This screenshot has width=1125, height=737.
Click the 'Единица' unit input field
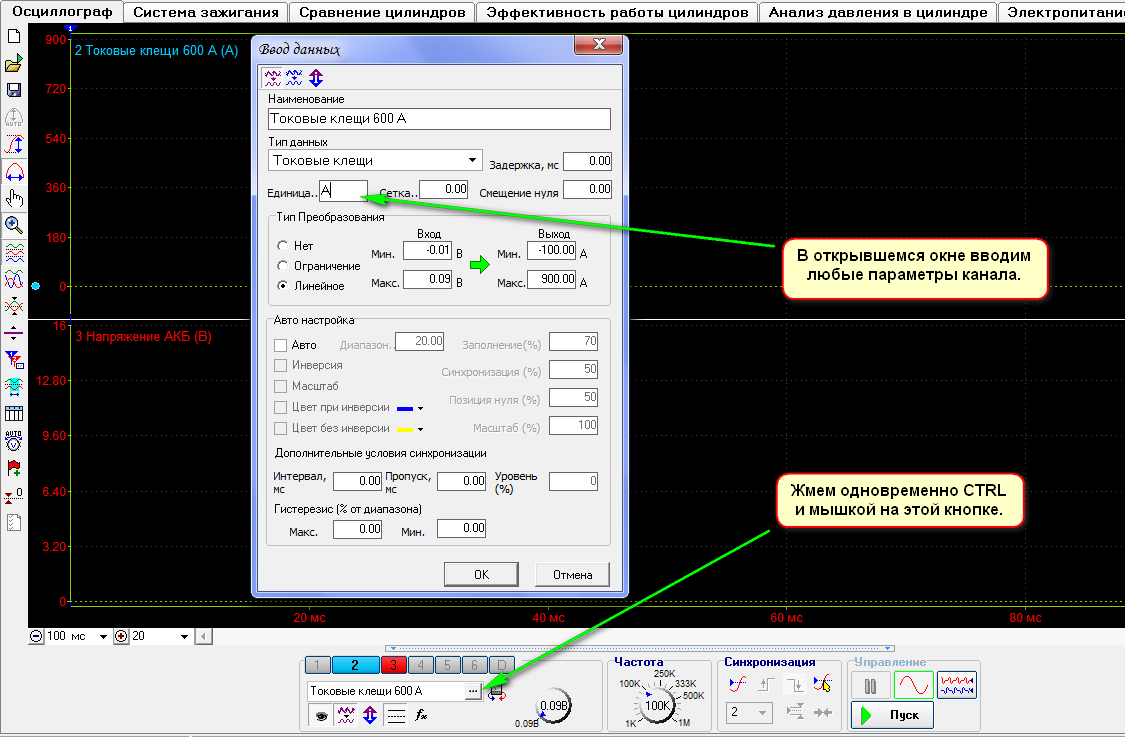point(344,190)
